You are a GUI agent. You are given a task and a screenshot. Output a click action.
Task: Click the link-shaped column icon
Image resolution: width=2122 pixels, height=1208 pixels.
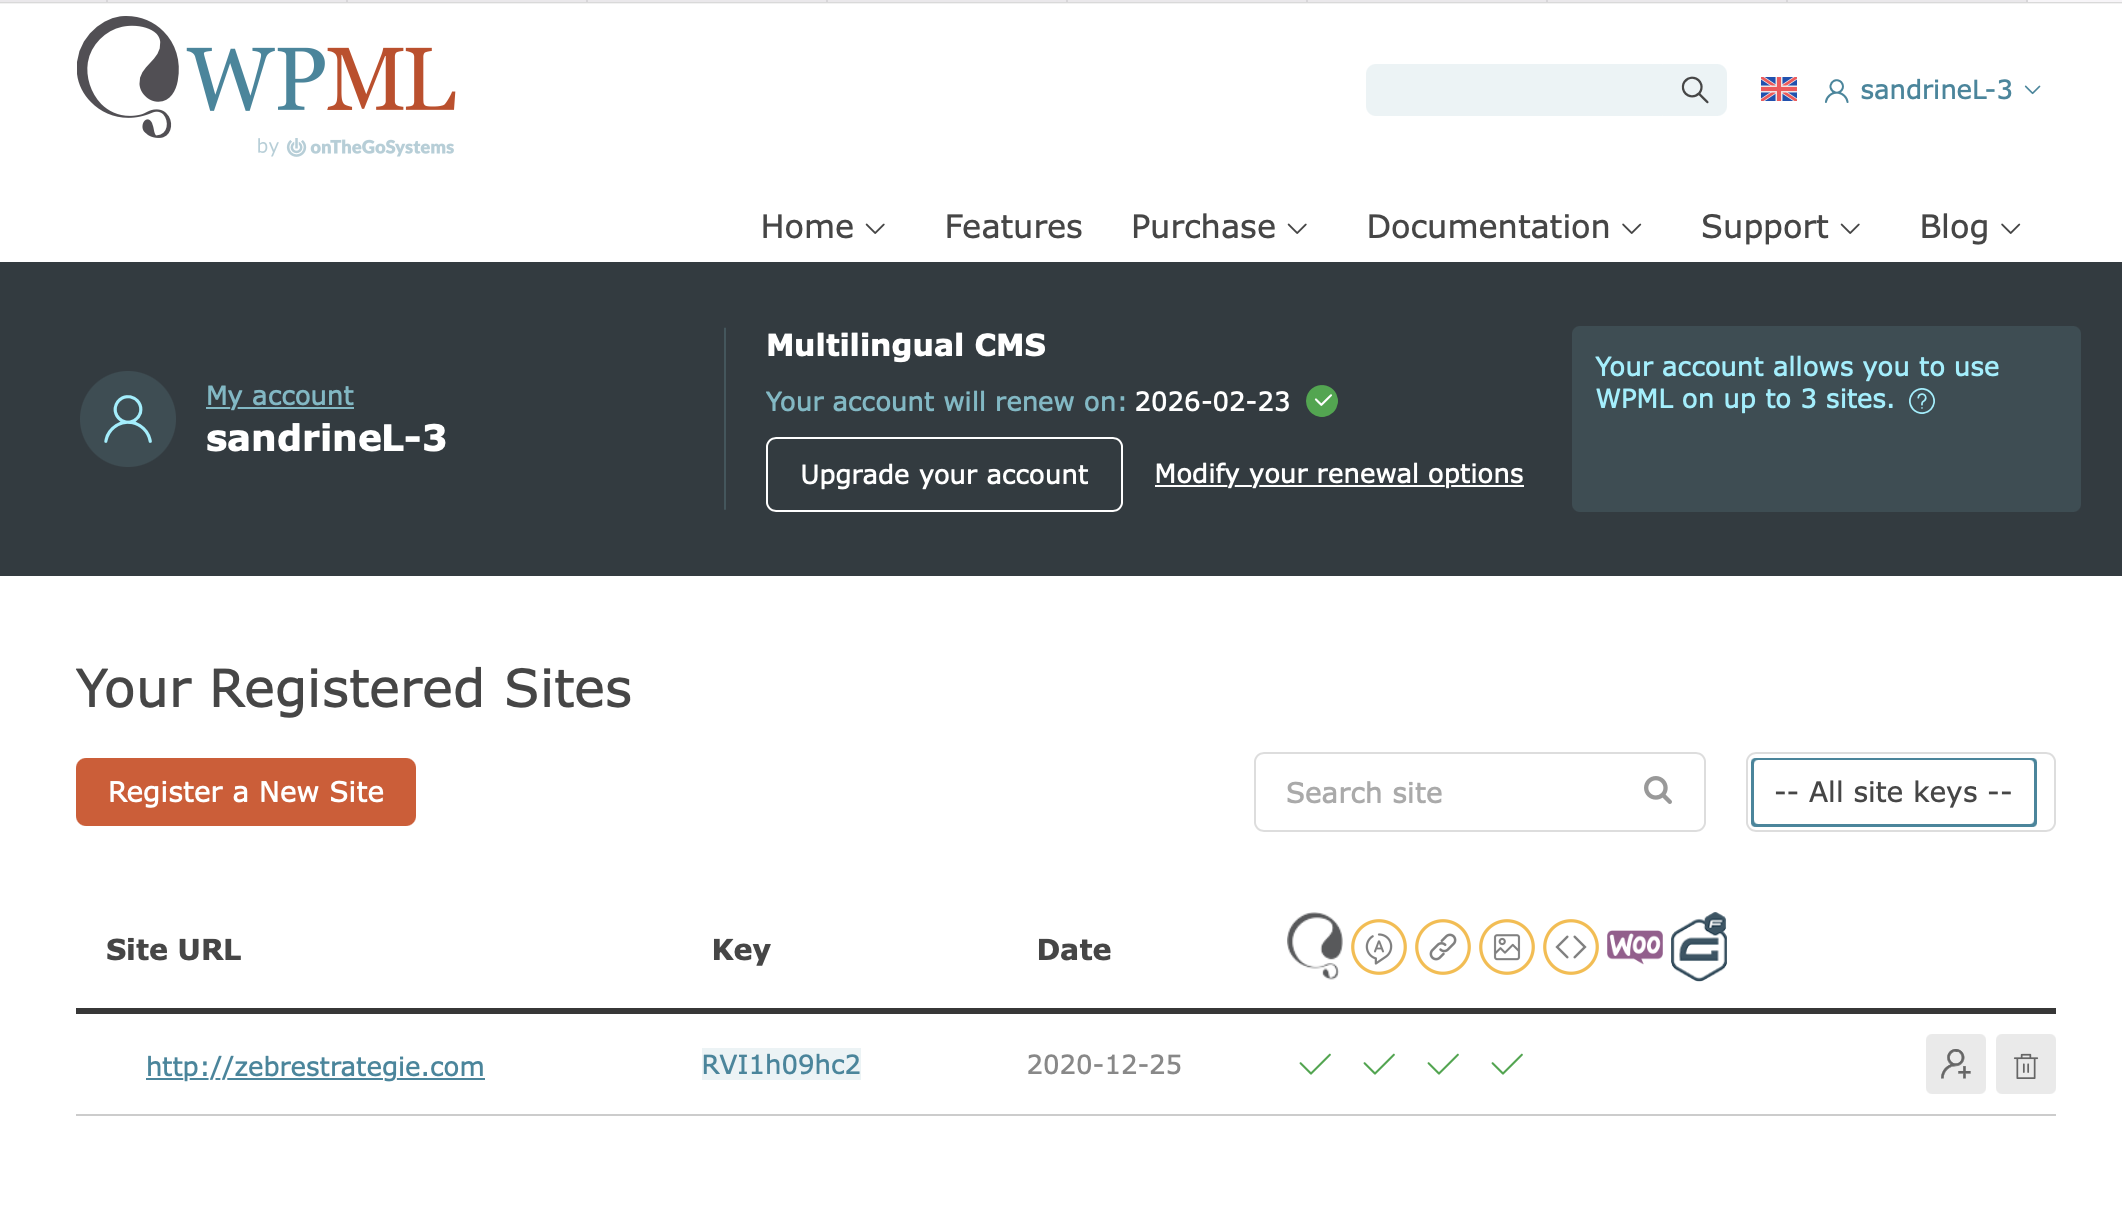tap(1443, 947)
